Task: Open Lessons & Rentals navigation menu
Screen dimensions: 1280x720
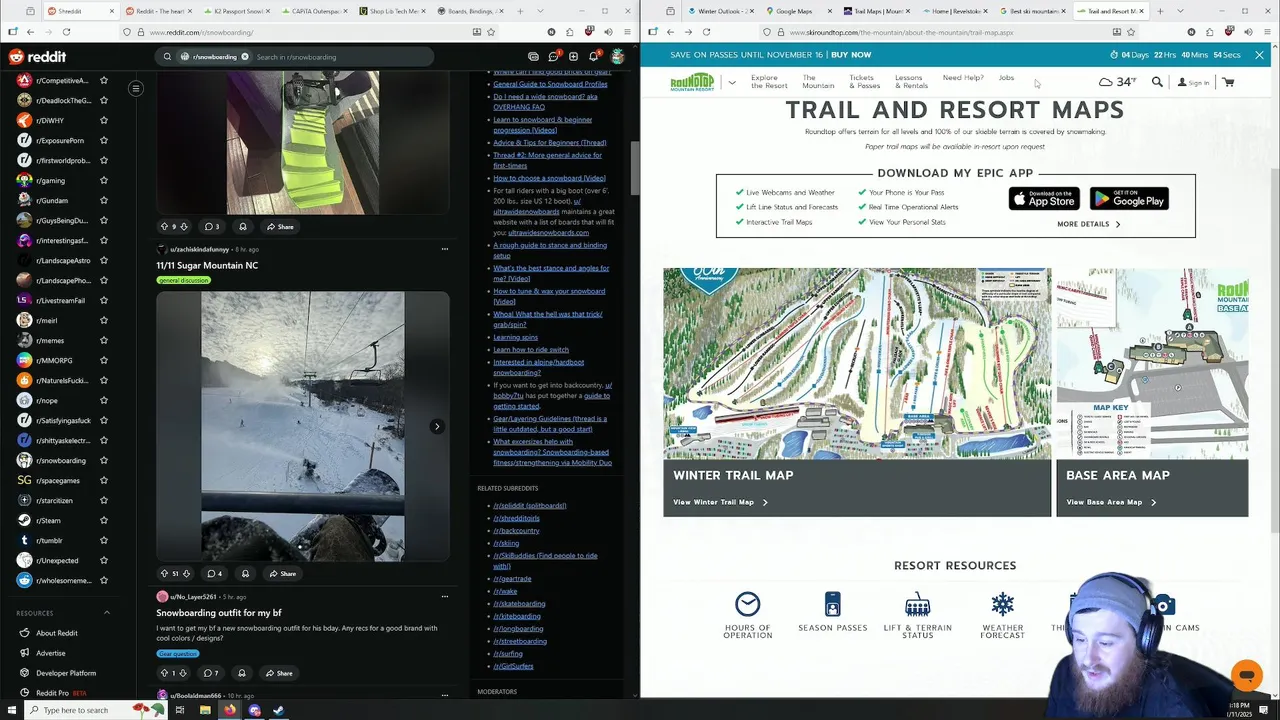Action: [x=911, y=81]
